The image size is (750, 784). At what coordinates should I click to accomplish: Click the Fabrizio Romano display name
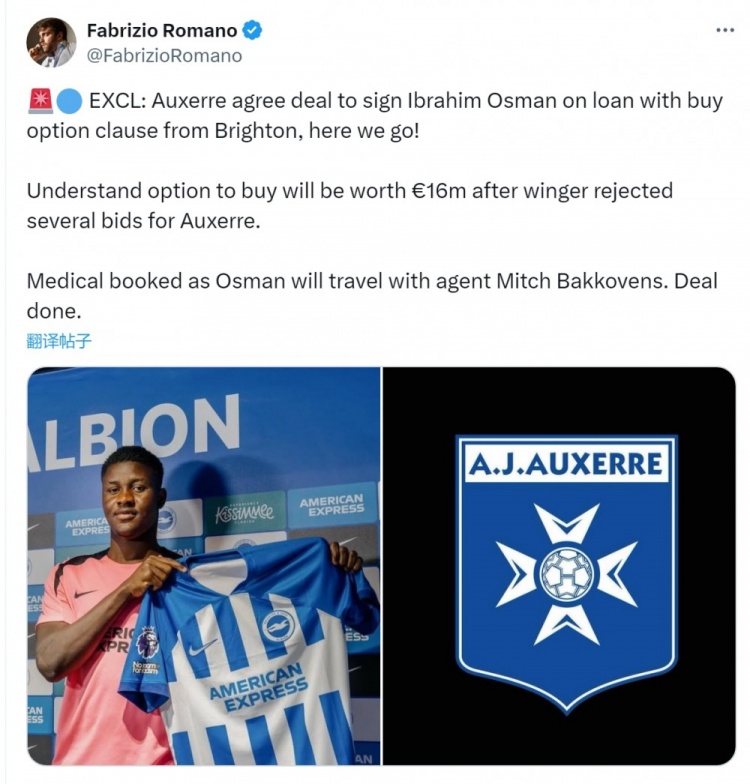pyautogui.click(x=162, y=30)
